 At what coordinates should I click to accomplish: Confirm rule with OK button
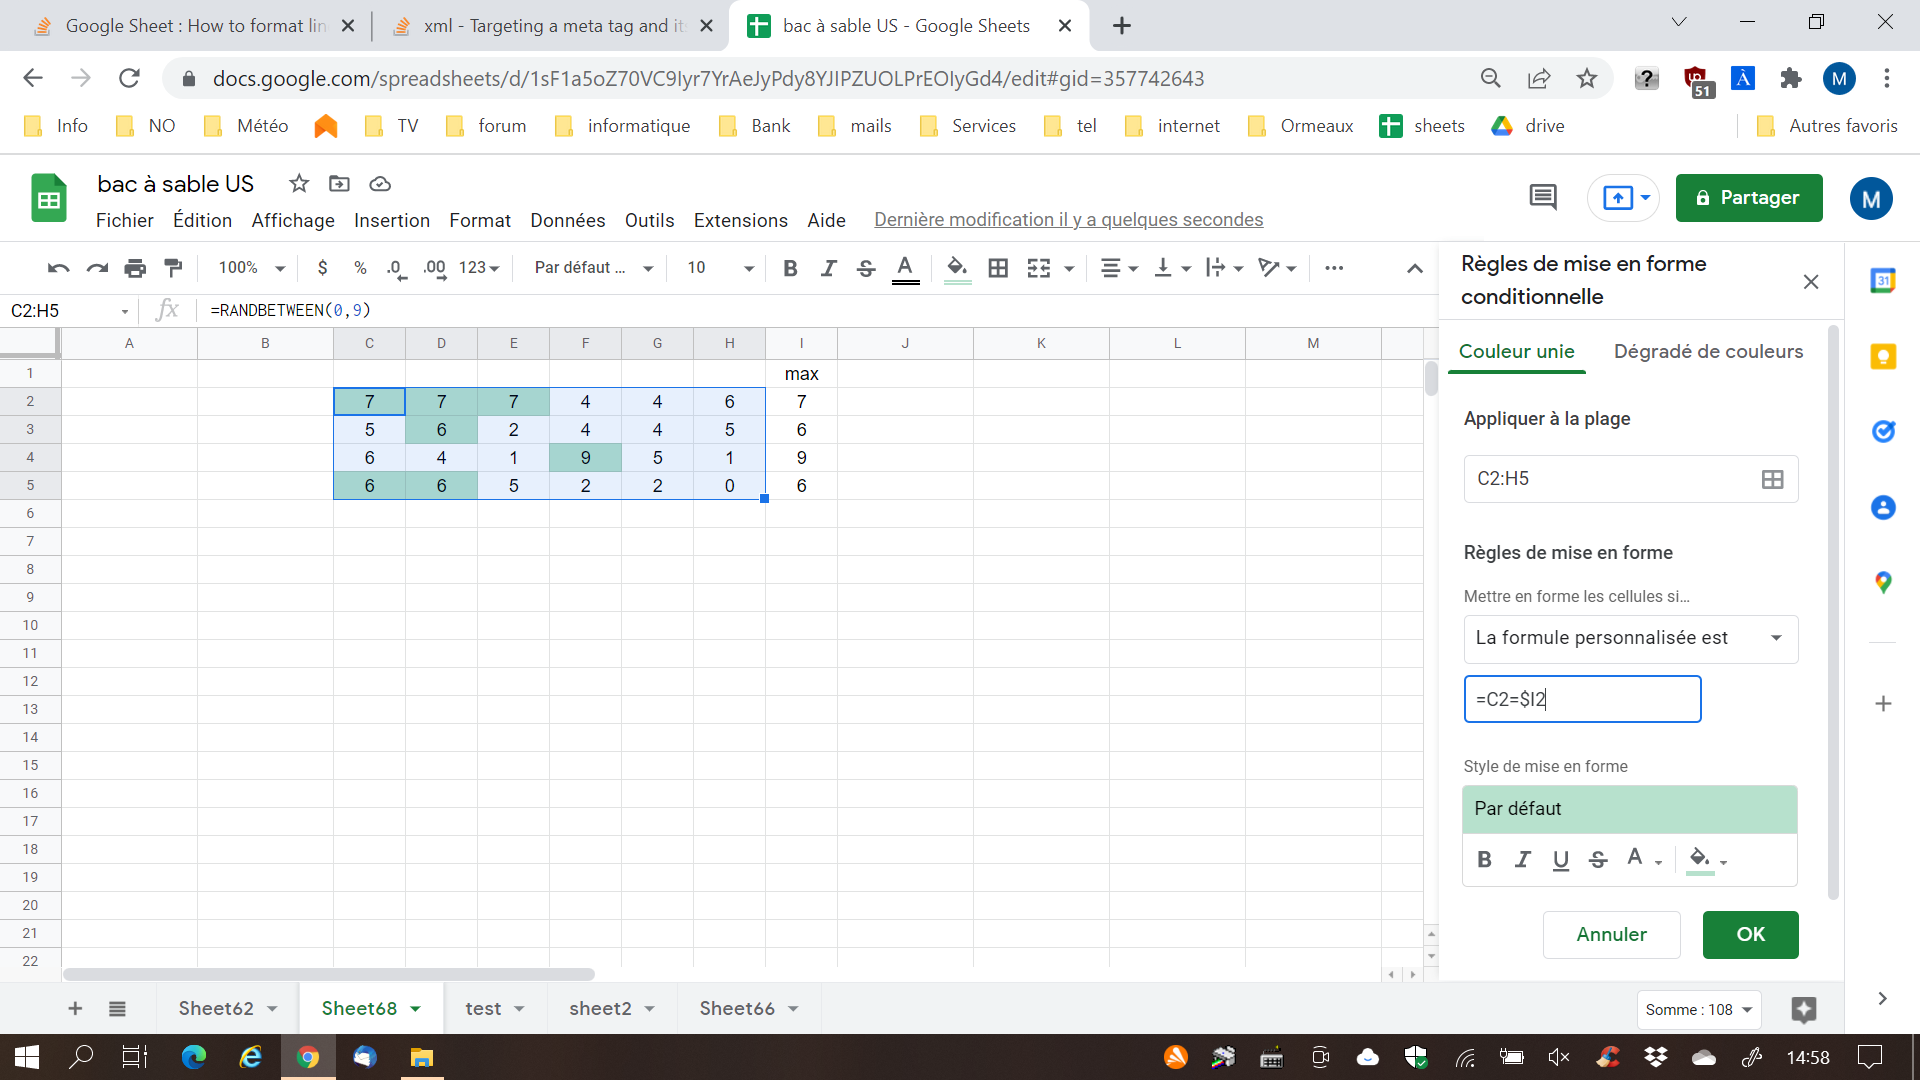pyautogui.click(x=1750, y=934)
